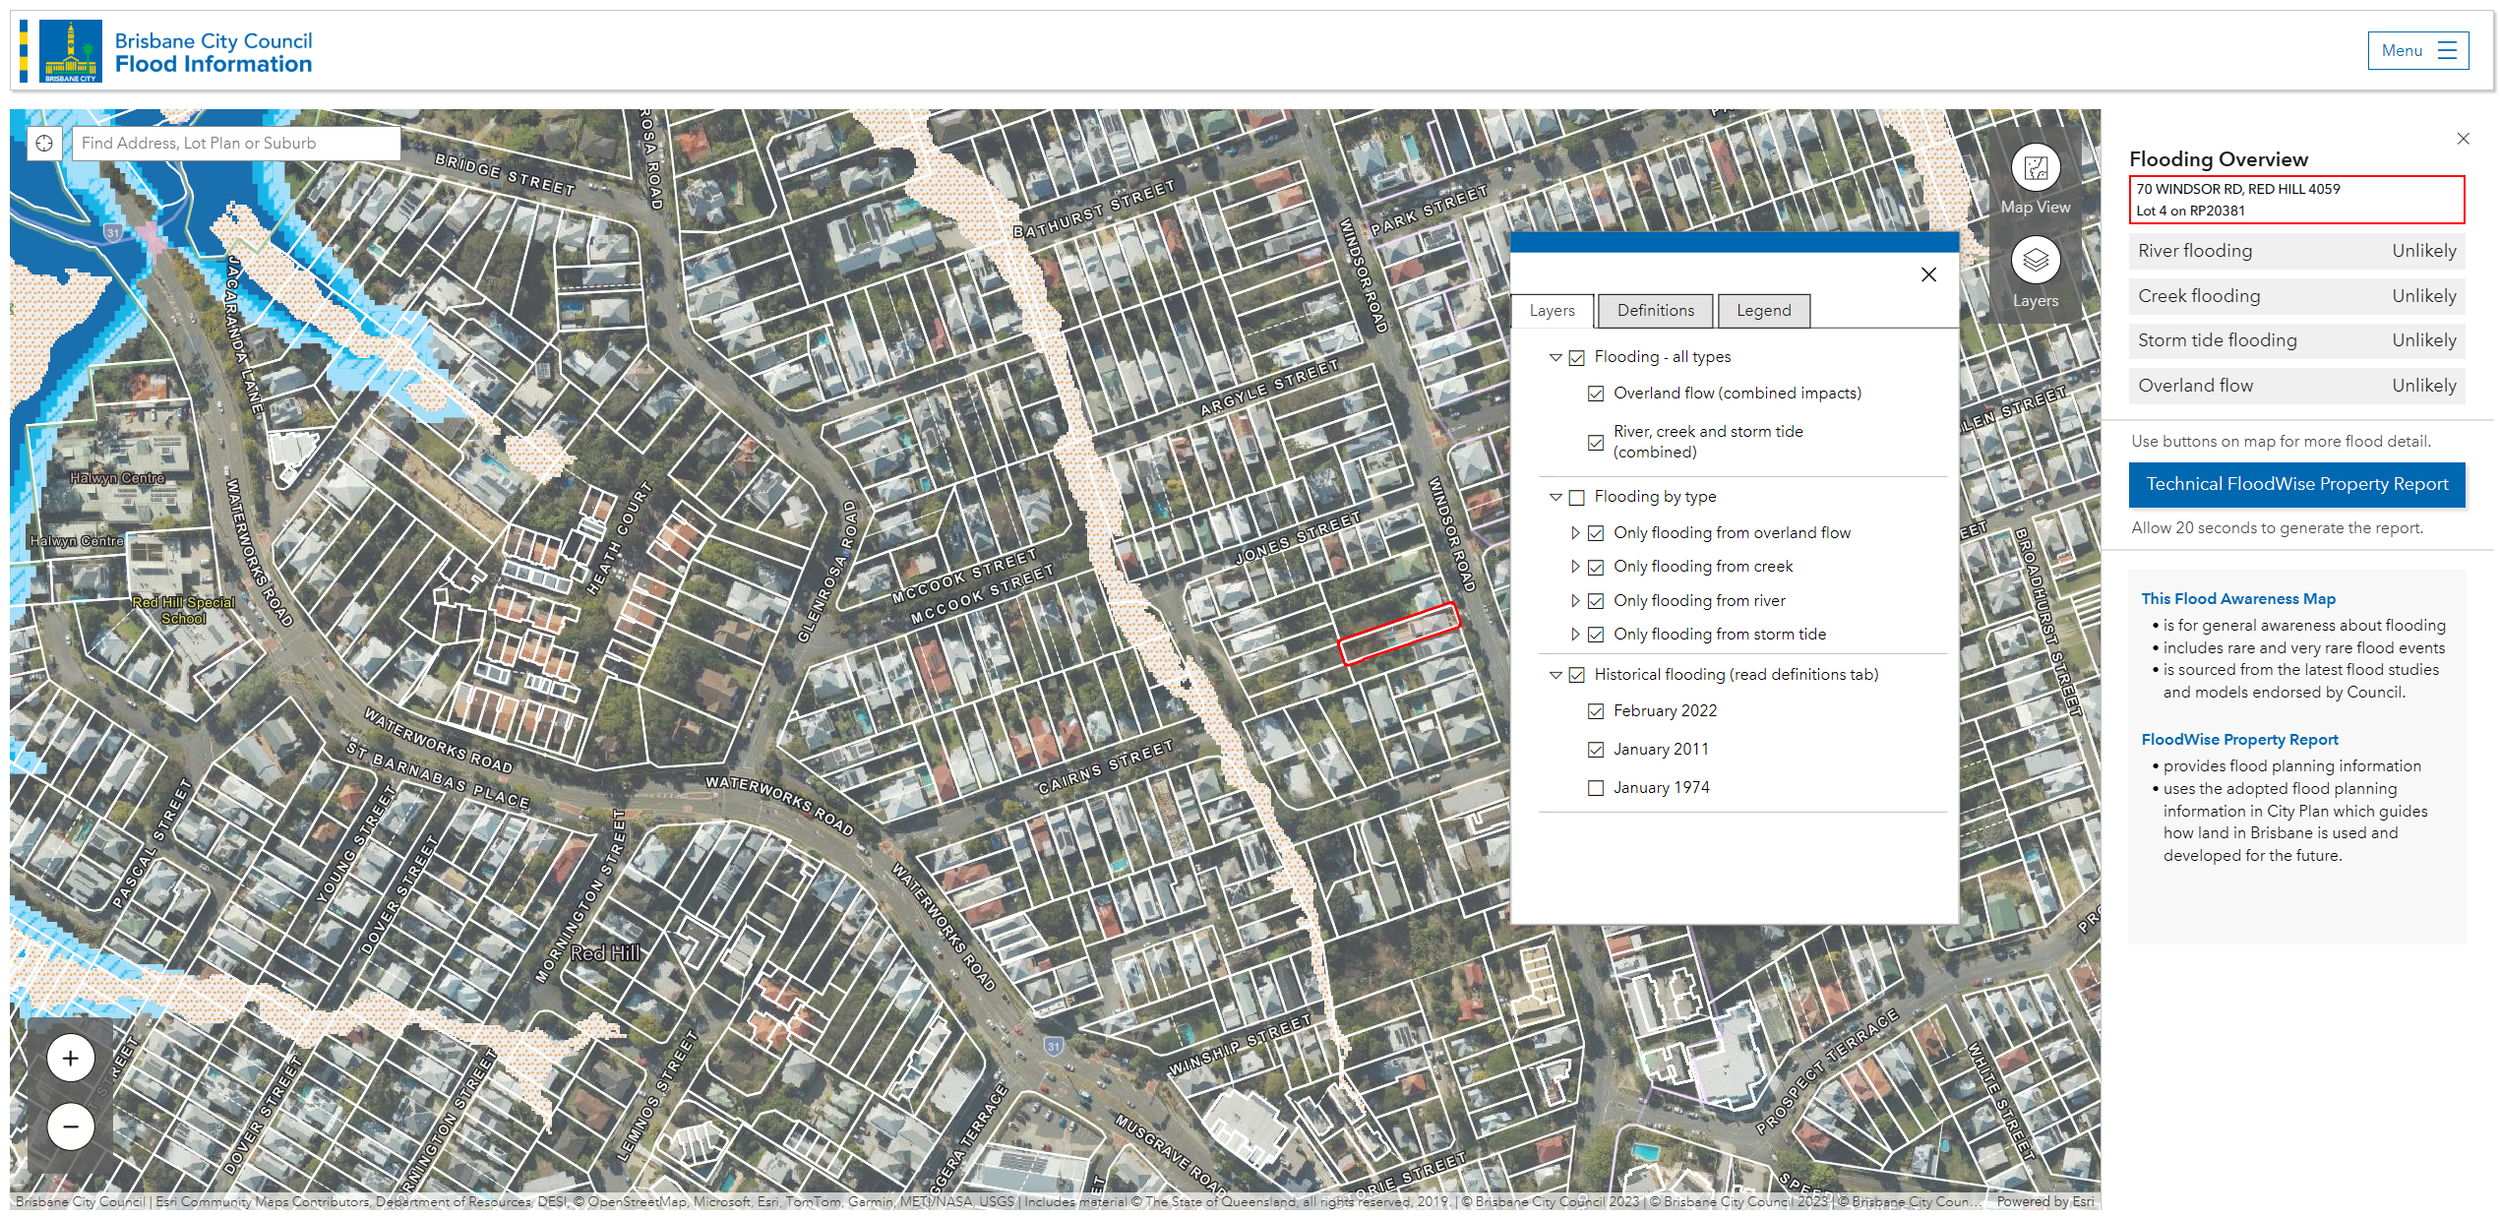
Task: Click the 70 Windsor Rd address box
Action: 2296,200
